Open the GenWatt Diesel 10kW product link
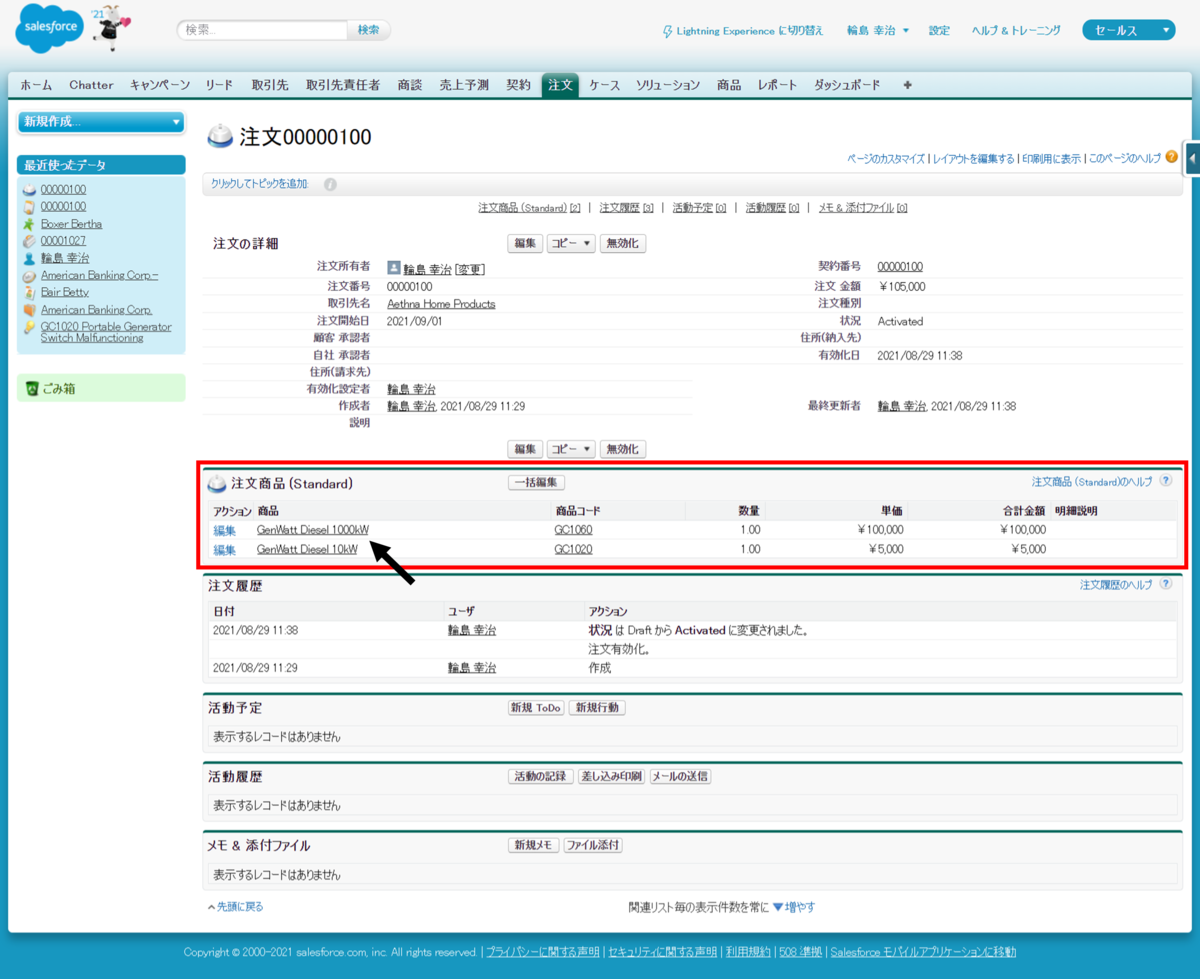The width and height of the screenshot is (1200, 979). pos(307,550)
